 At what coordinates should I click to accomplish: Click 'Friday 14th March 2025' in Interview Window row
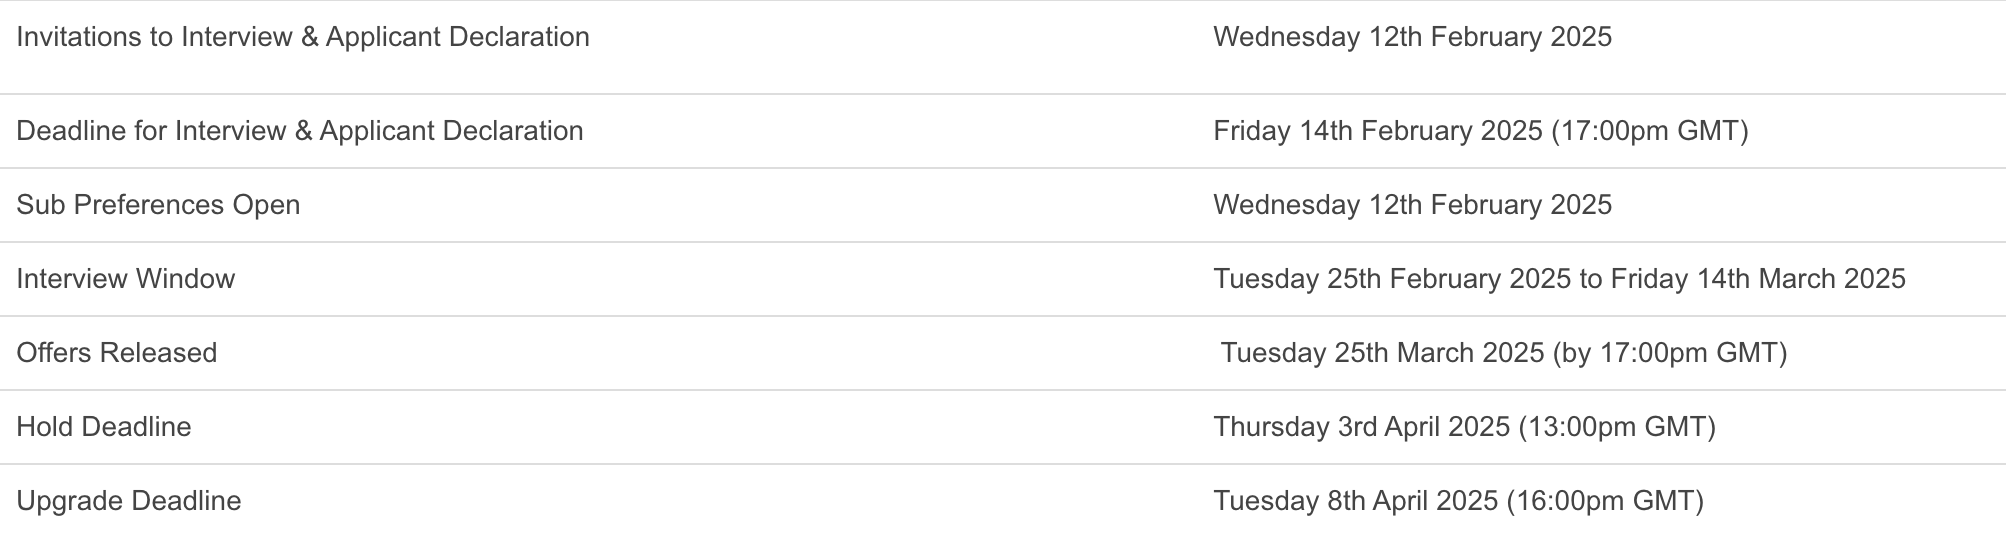pyautogui.click(x=1758, y=279)
